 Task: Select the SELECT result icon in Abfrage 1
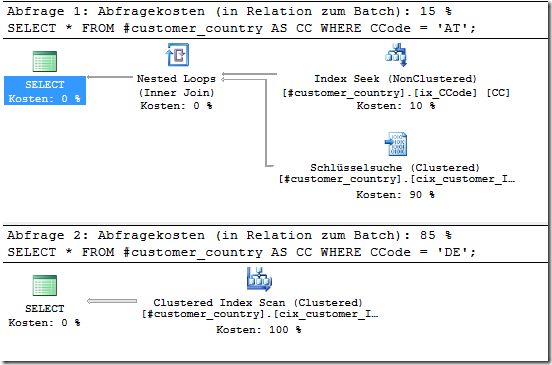[44, 61]
